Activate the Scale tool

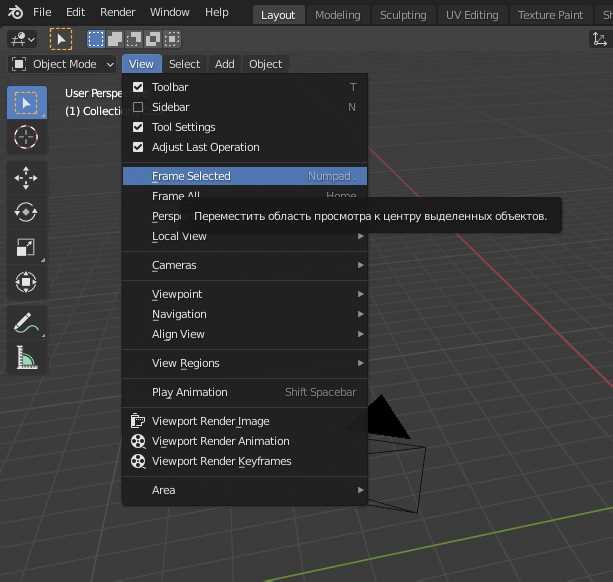pyautogui.click(x=26, y=247)
